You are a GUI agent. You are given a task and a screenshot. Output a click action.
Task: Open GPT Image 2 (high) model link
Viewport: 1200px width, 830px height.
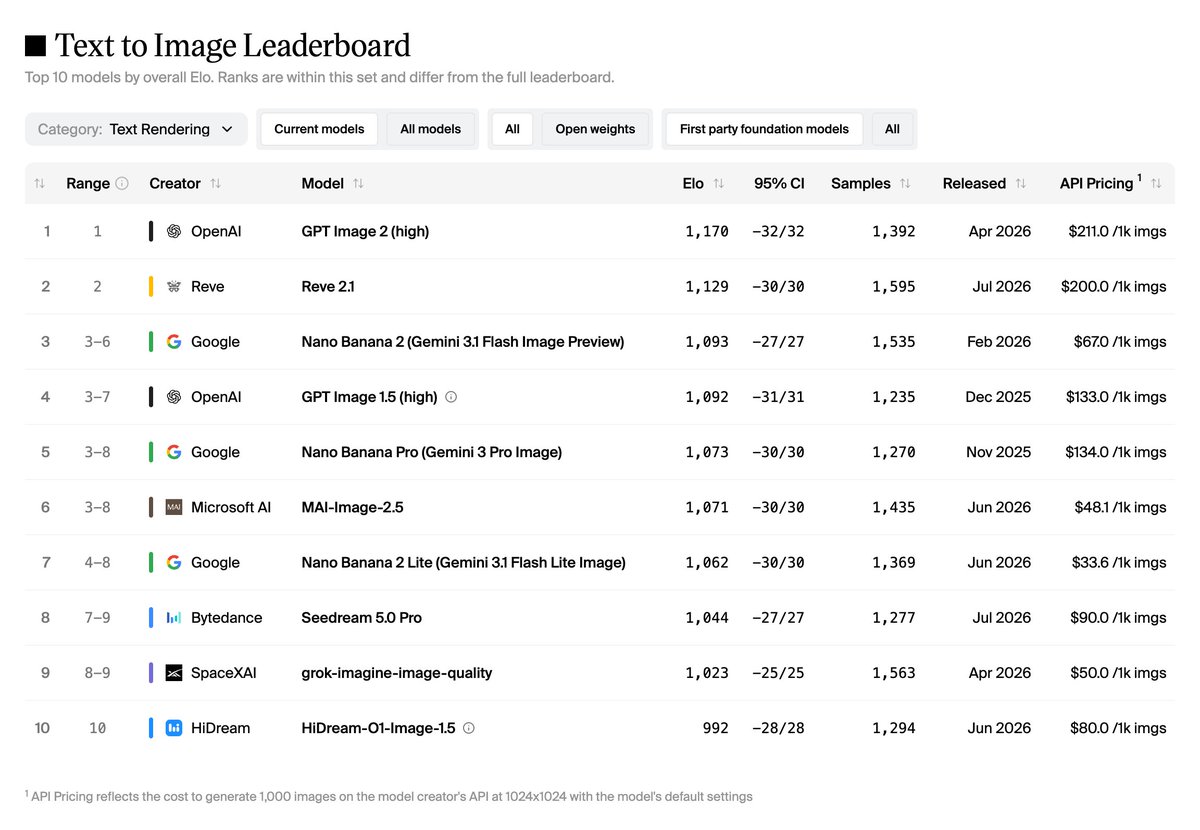[365, 231]
